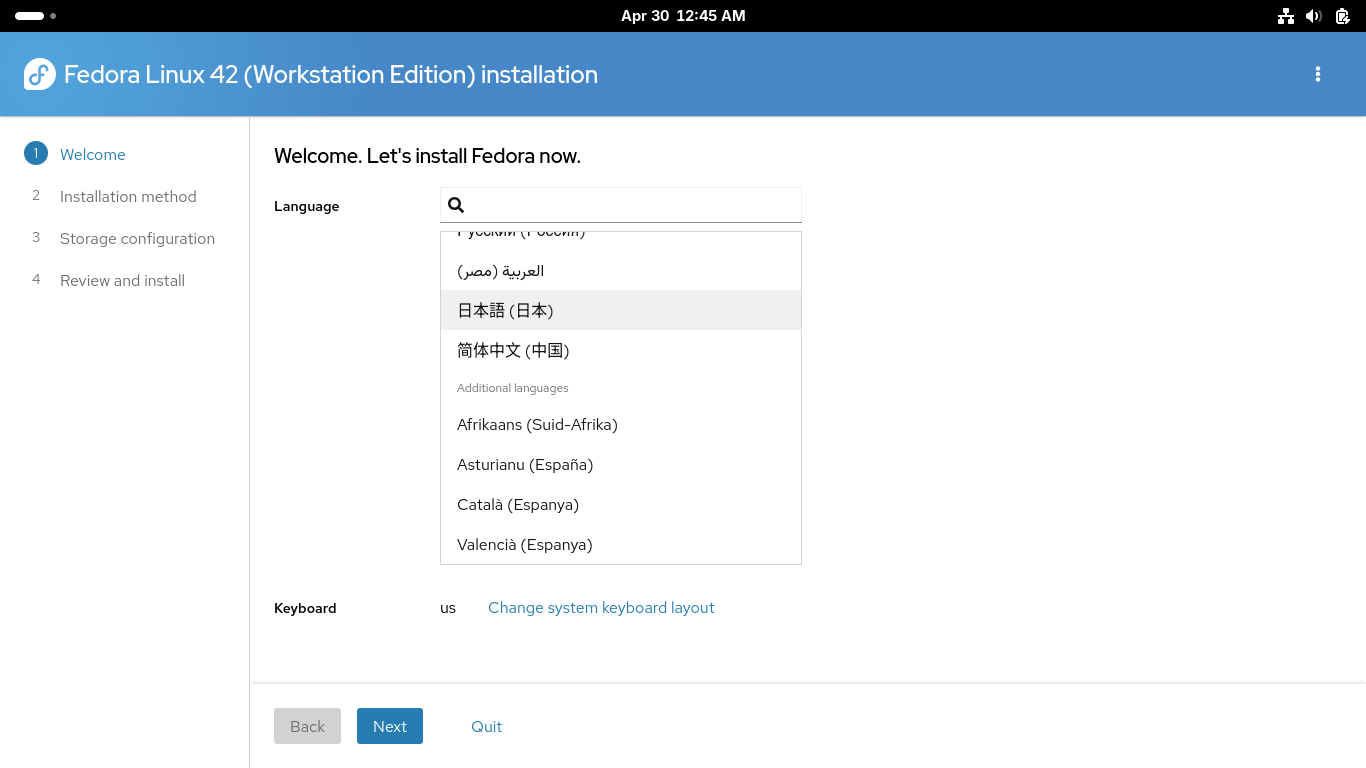This screenshot has height=768, width=1366.
Task: Click the Fedora logo icon
Action: coord(40,74)
